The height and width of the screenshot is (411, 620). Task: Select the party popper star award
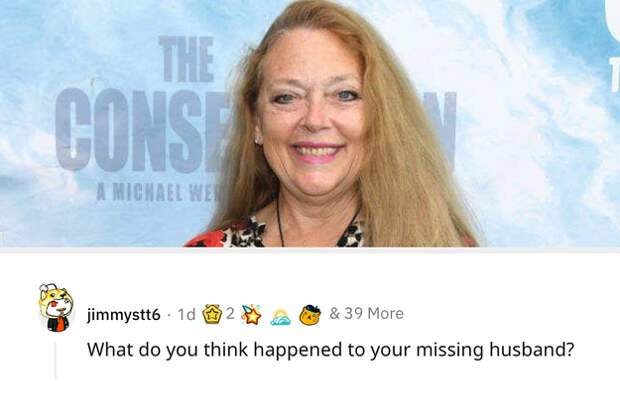point(251,314)
